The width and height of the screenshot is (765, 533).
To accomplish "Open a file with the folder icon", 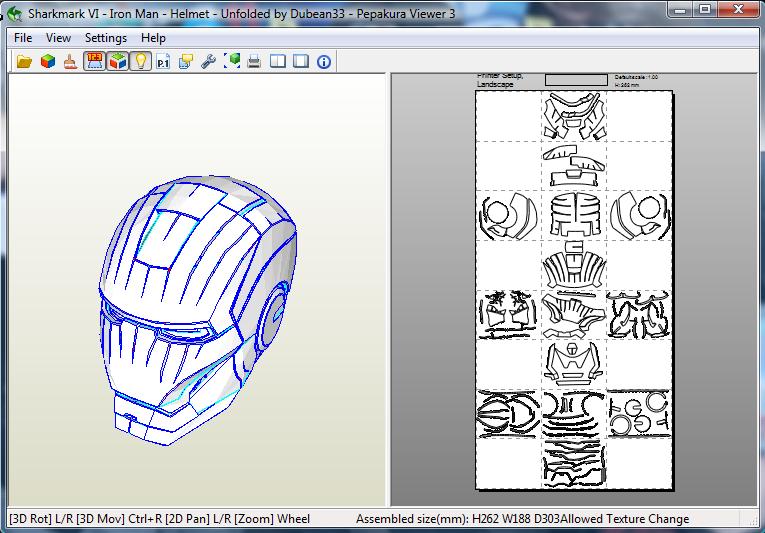I will coord(24,62).
